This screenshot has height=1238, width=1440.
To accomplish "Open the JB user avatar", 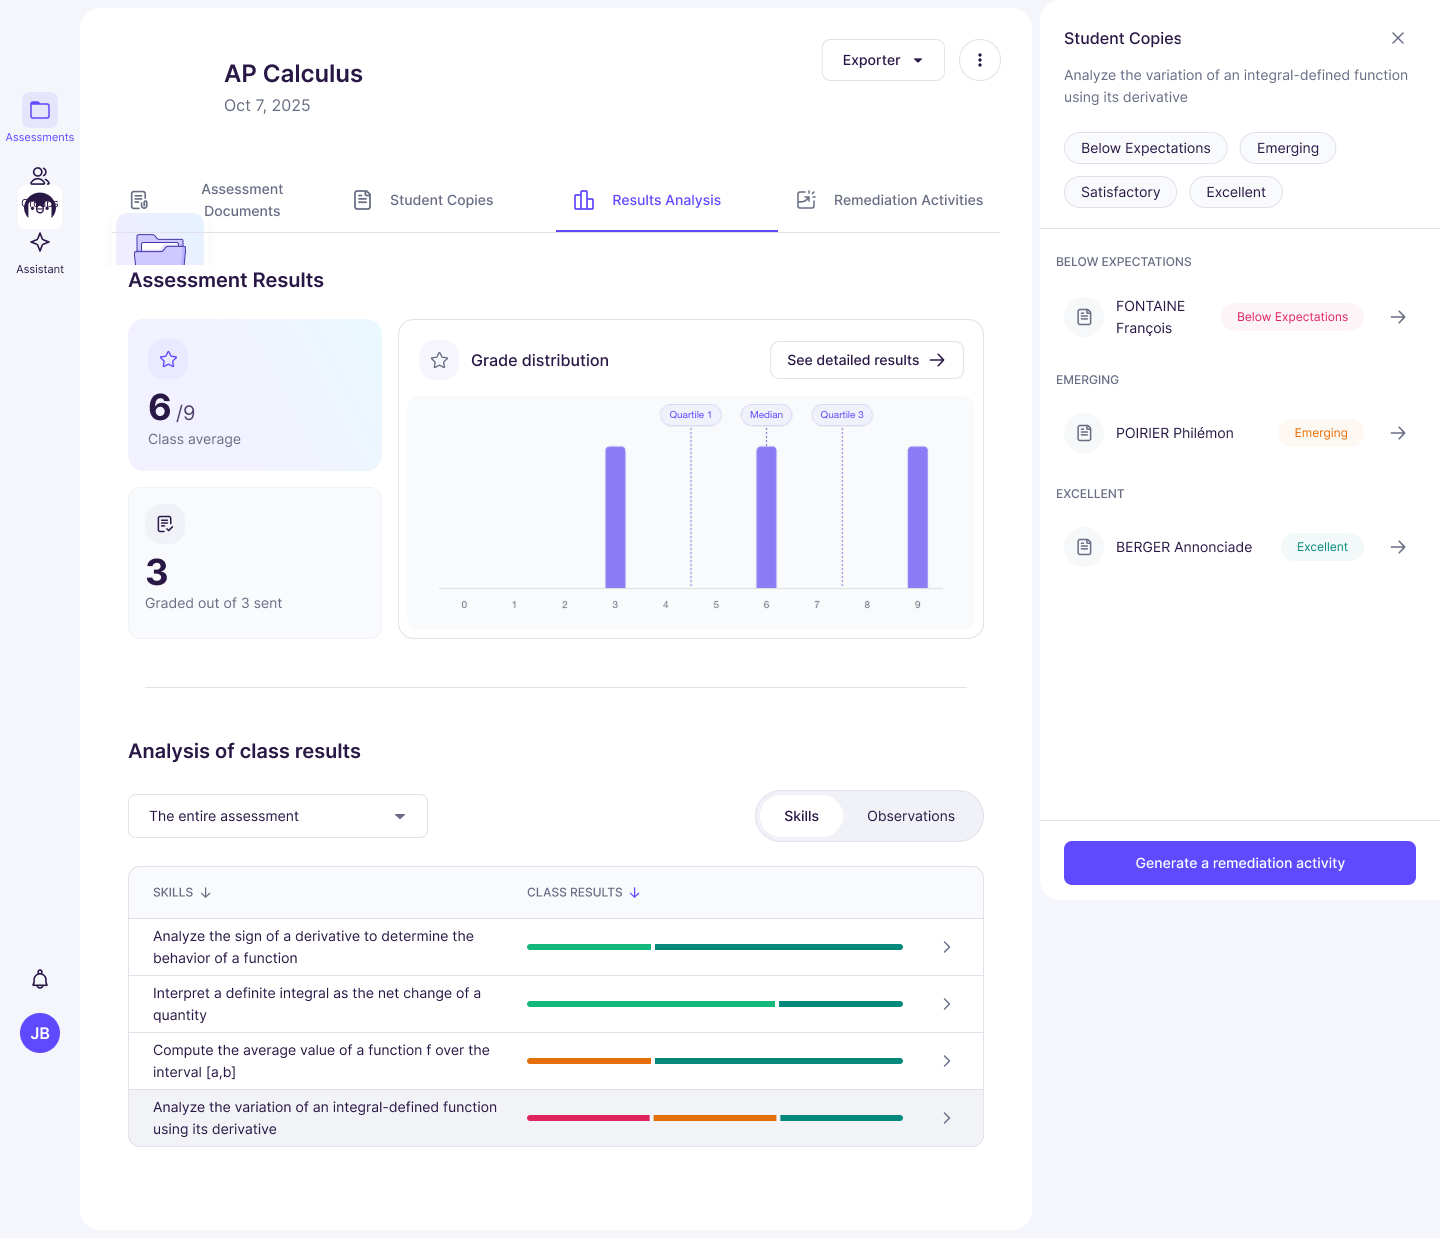I will pos(40,1033).
